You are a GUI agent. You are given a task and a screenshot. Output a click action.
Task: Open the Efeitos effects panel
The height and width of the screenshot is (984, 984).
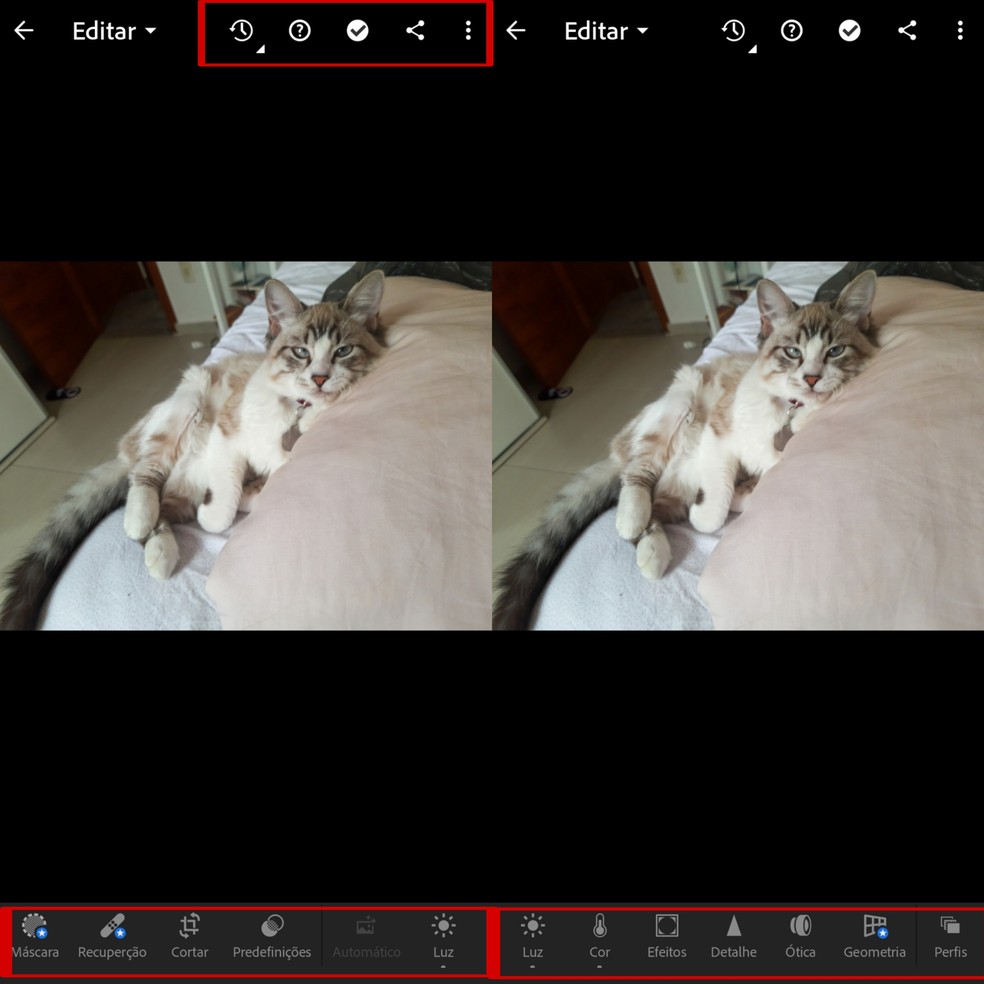(x=666, y=936)
